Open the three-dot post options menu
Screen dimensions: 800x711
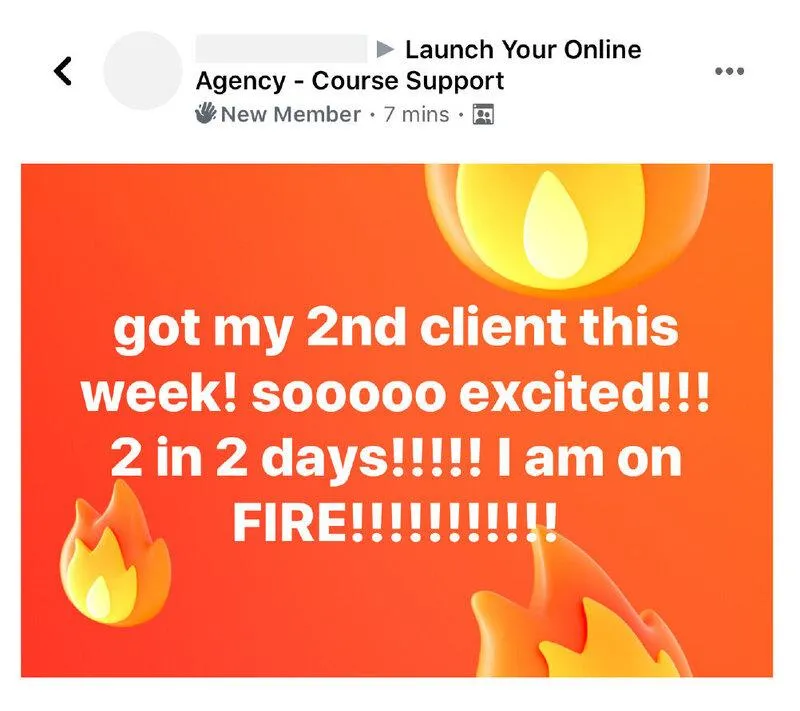point(729,71)
